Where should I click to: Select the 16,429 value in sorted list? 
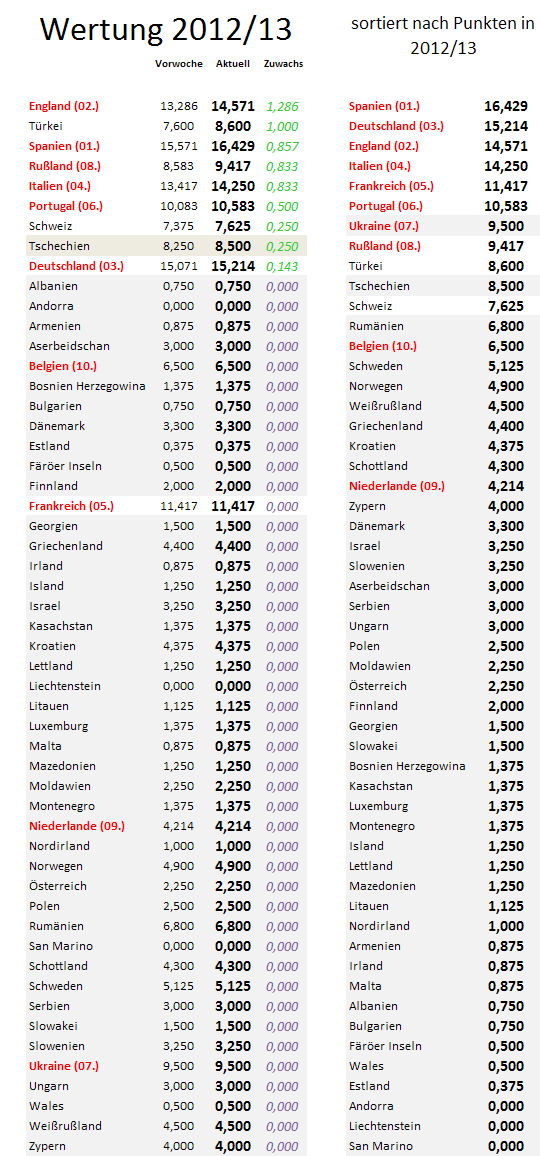click(x=505, y=106)
